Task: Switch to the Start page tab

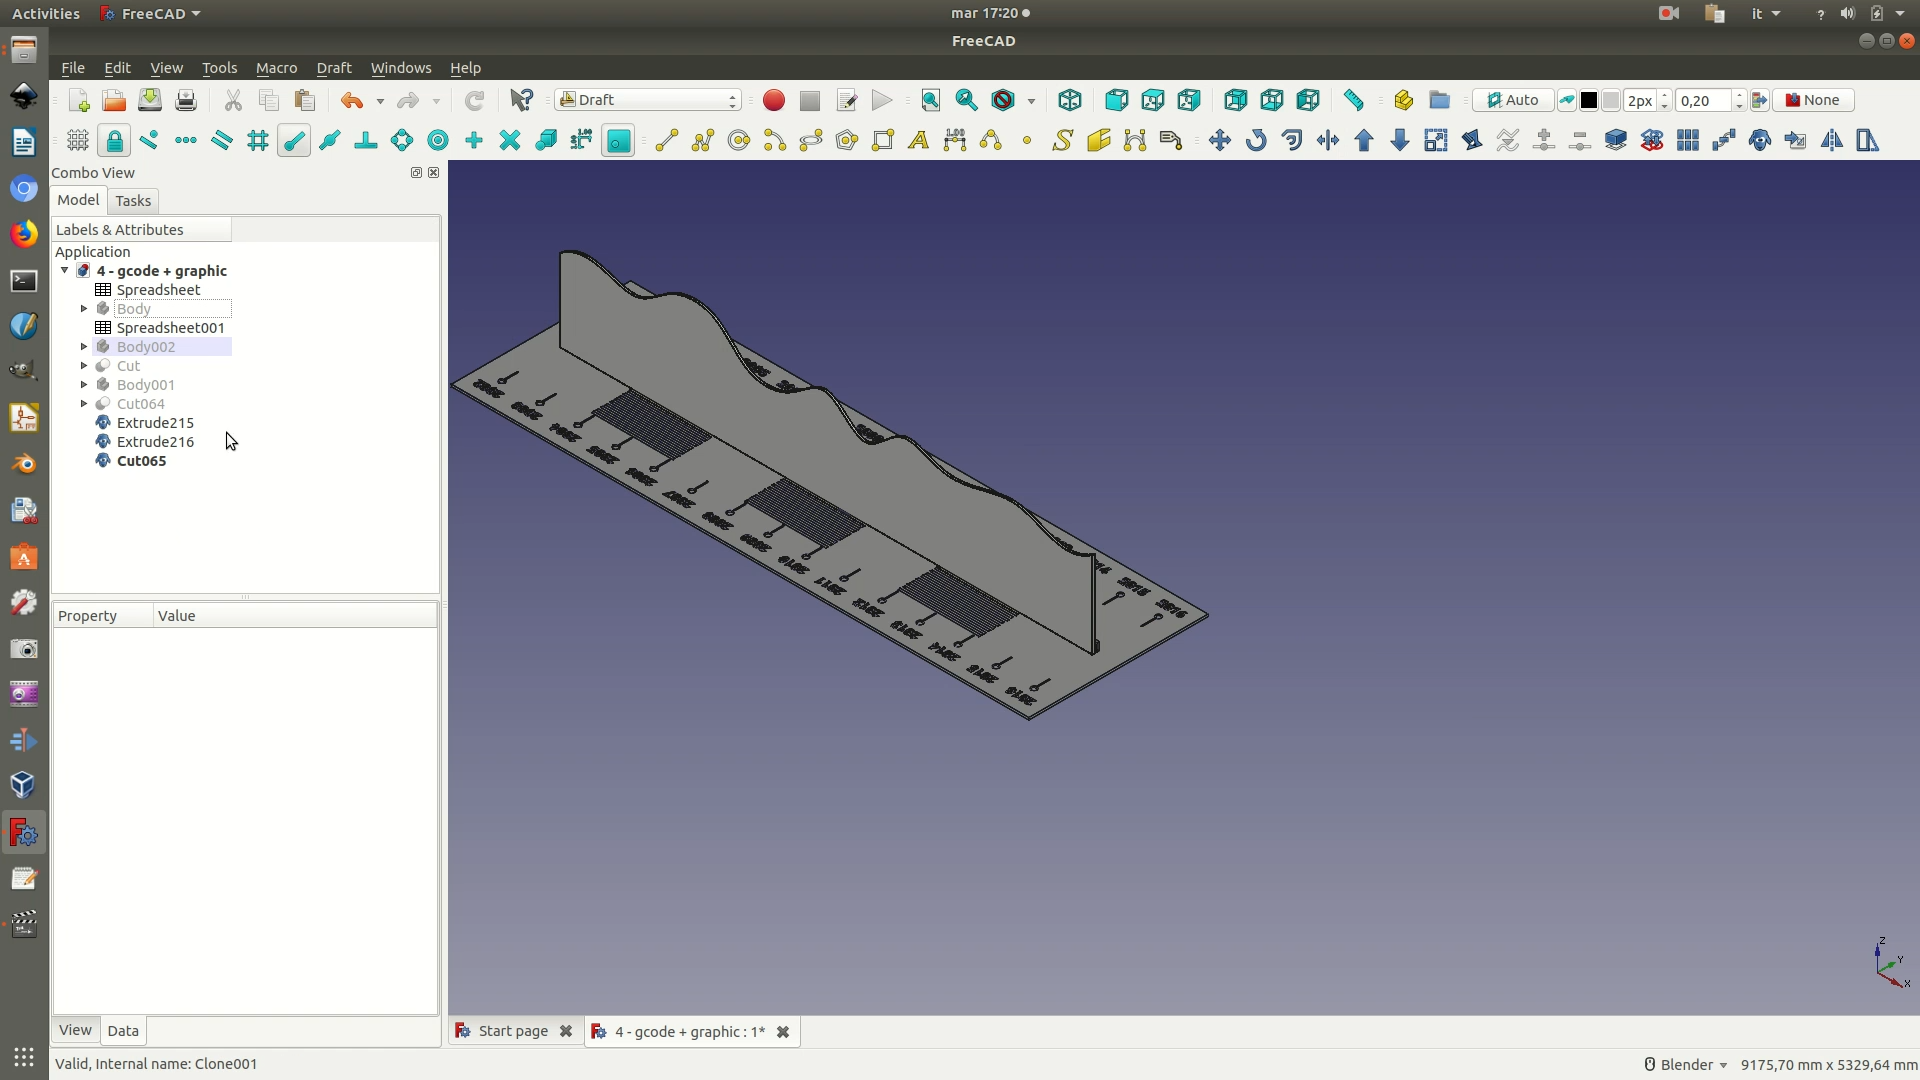Action: (513, 1031)
